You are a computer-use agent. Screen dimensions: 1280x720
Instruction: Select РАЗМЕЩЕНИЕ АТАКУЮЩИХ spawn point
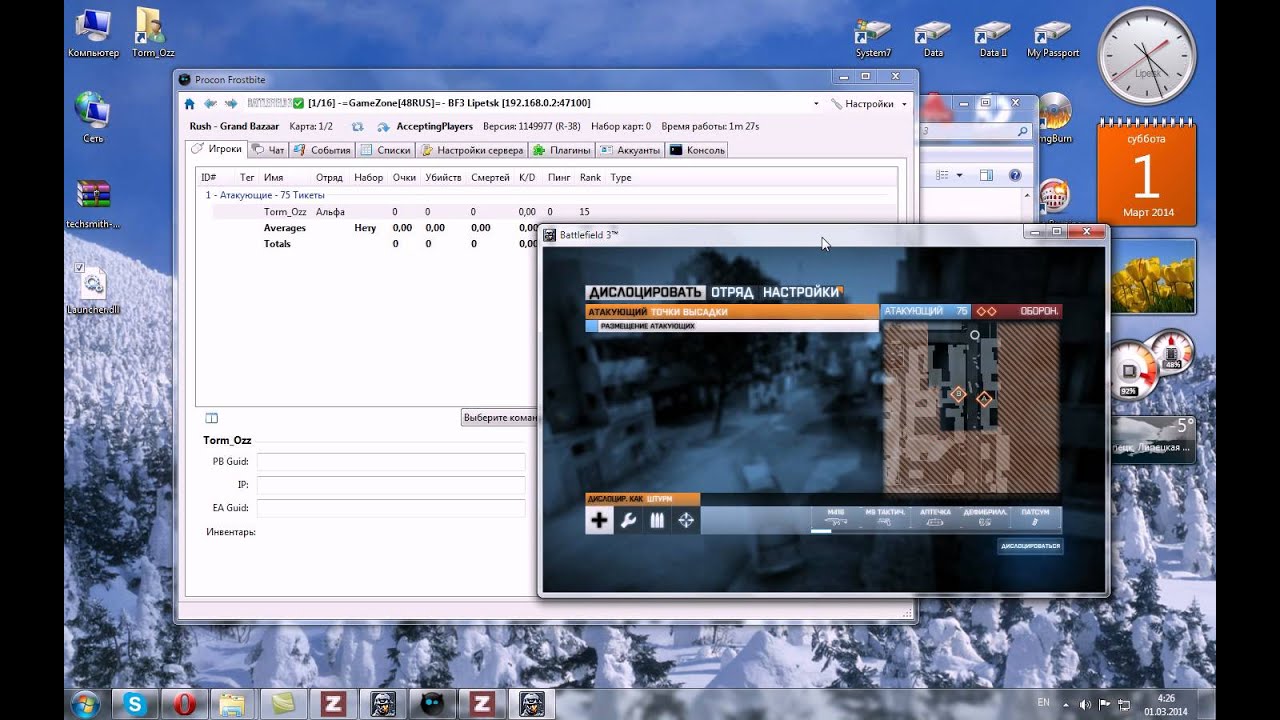[732, 326]
